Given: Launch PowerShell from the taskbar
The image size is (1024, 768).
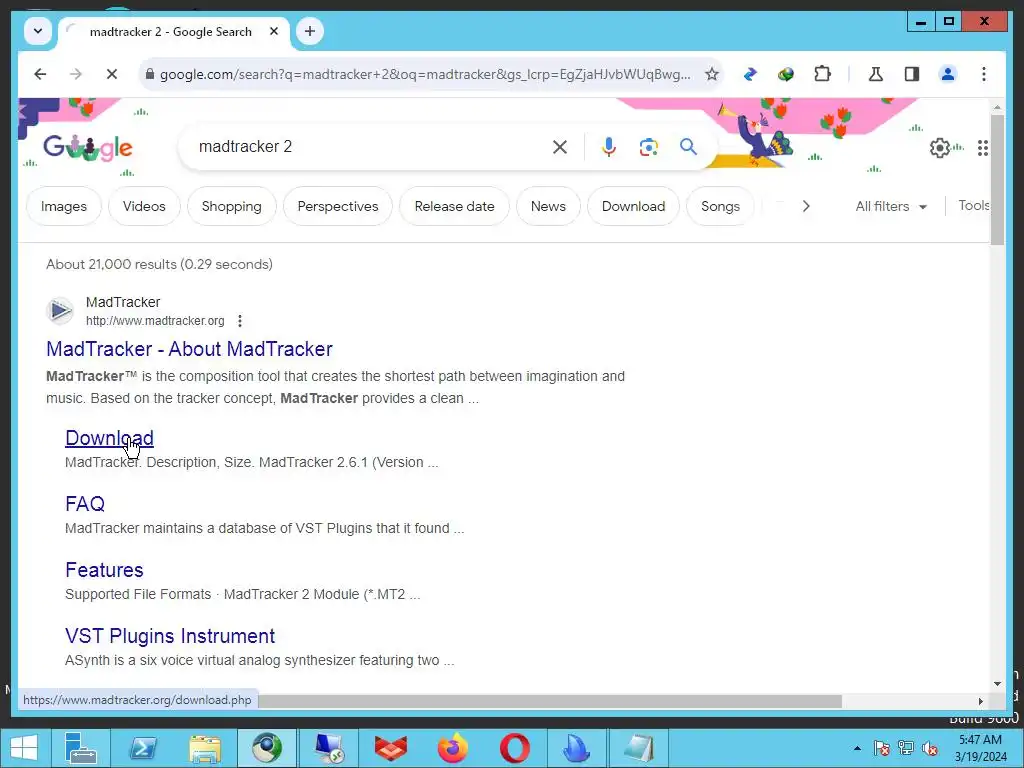Looking at the screenshot, I should (x=143, y=748).
